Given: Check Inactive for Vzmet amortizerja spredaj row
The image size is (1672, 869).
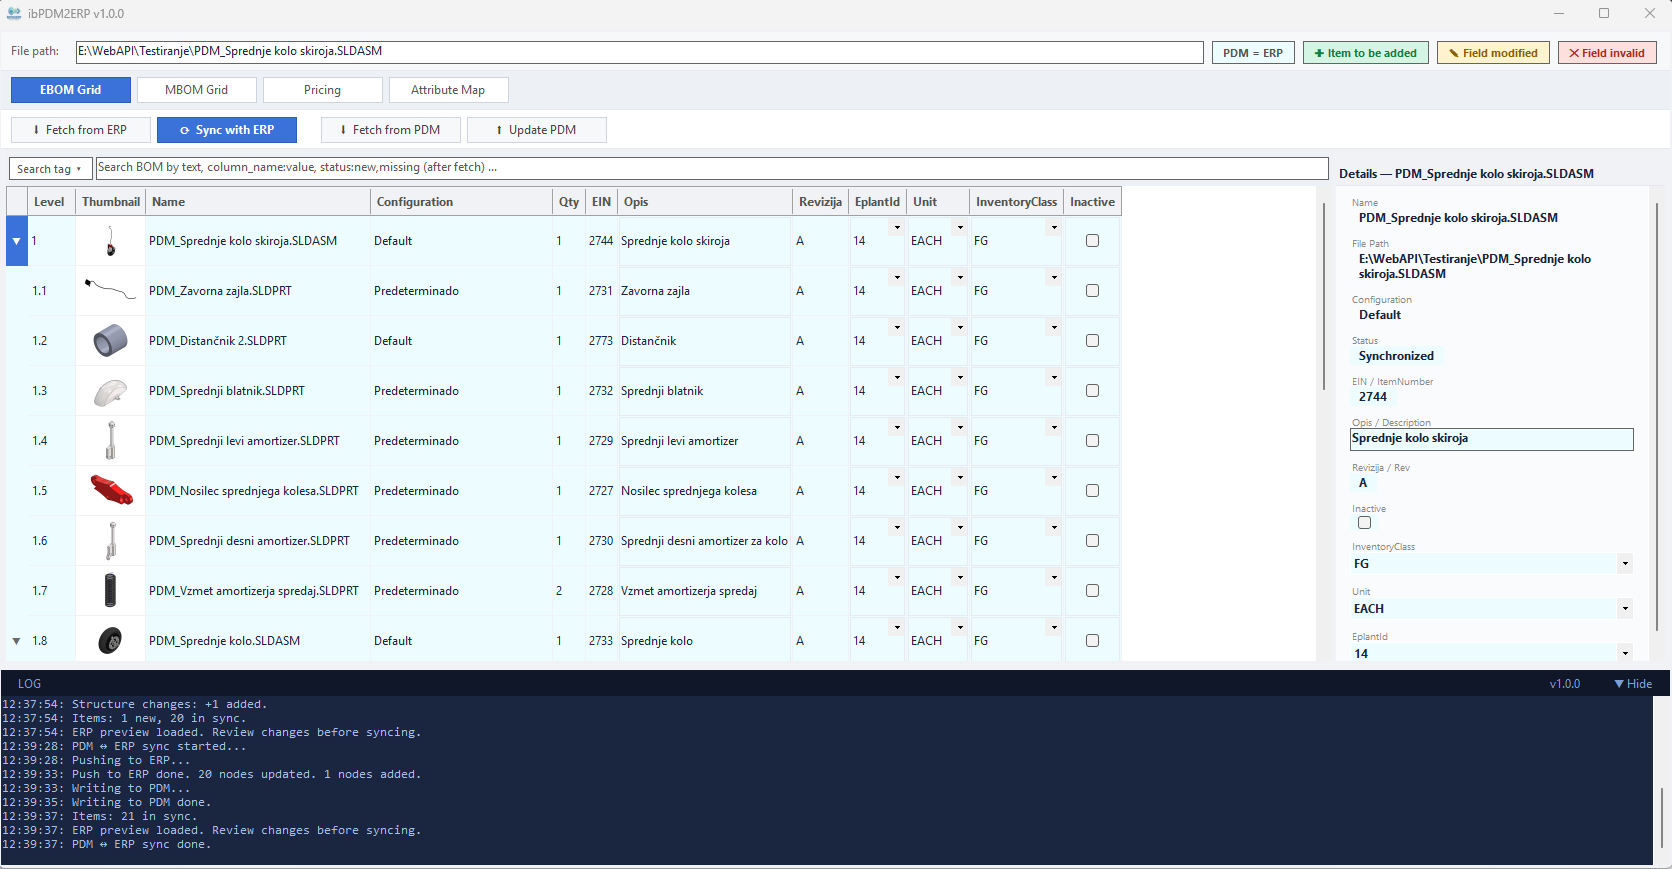Looking at the screenshot, I should [x=1092, y=591].
